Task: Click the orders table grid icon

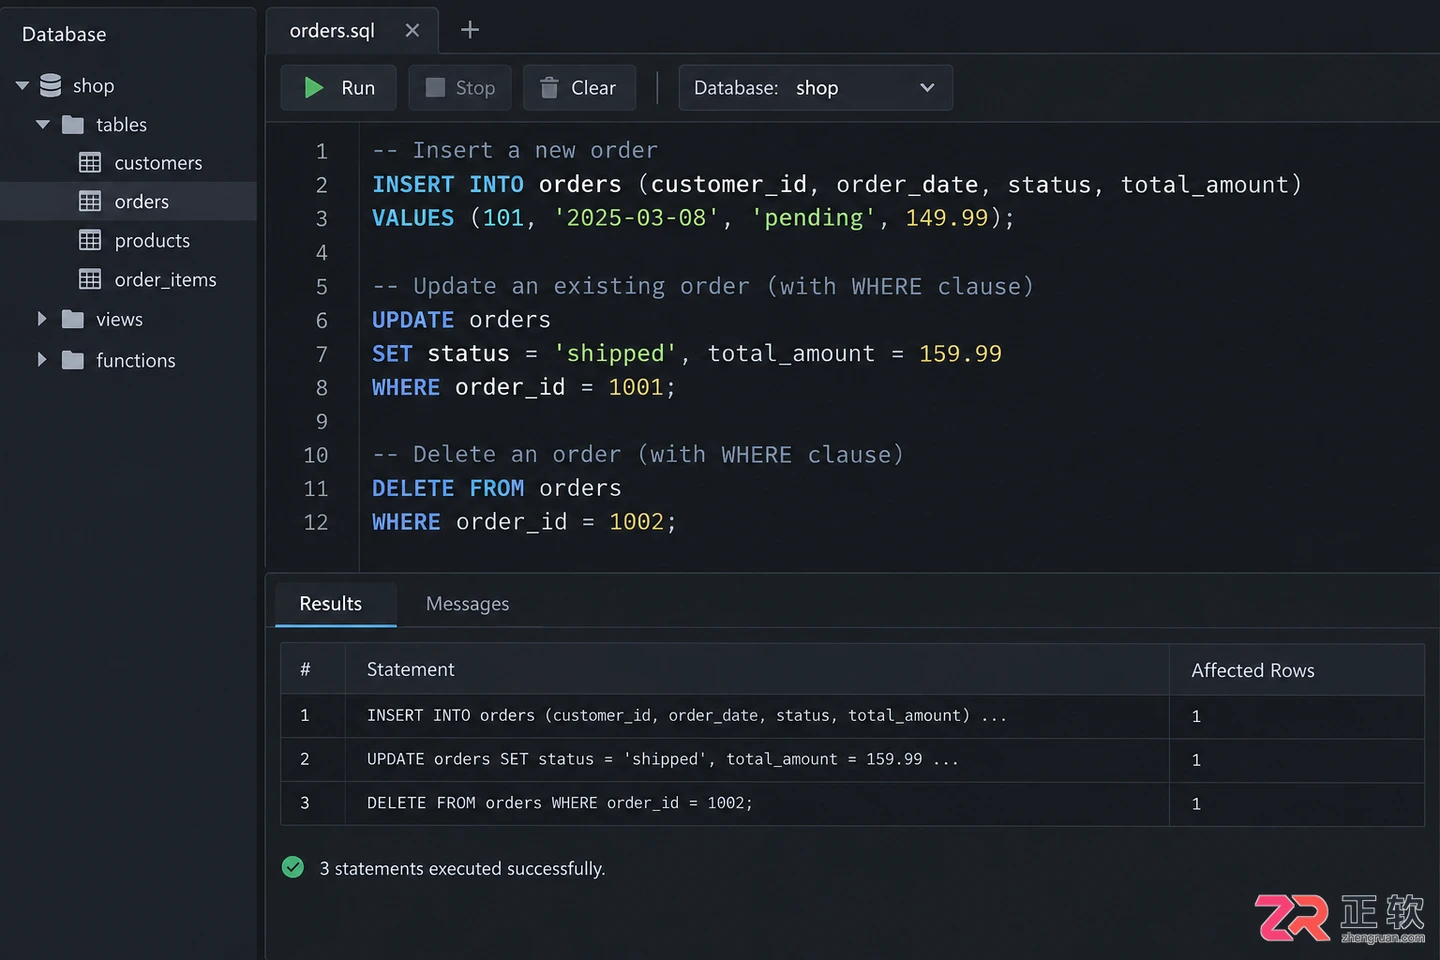Action: click(90, 202)
